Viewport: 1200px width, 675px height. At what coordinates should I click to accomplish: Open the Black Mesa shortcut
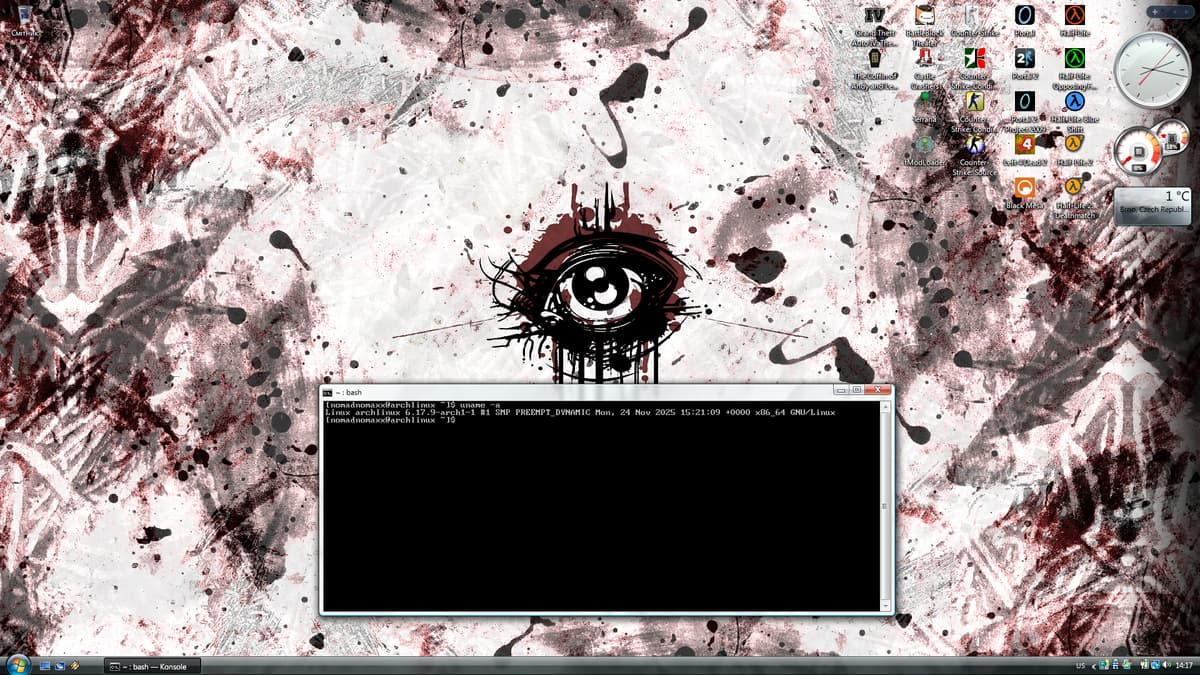pos(1024,188)
